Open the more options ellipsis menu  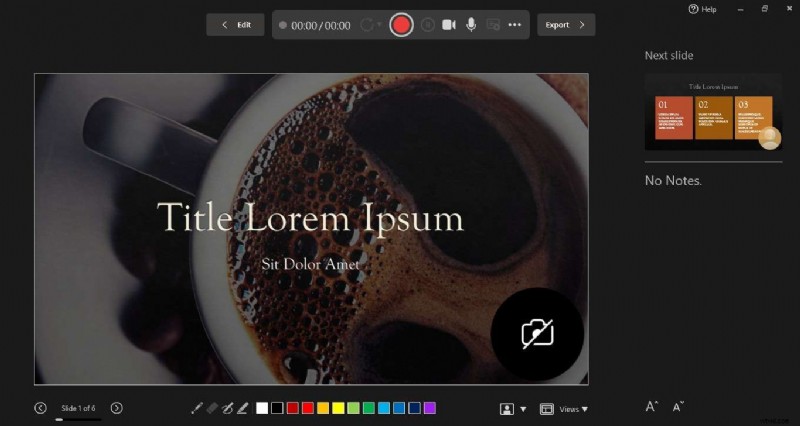(x=515, y=25)
